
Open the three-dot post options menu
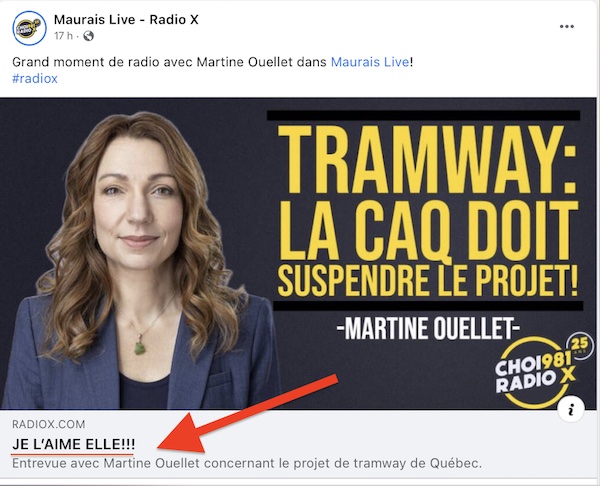[x=567, y=26]
